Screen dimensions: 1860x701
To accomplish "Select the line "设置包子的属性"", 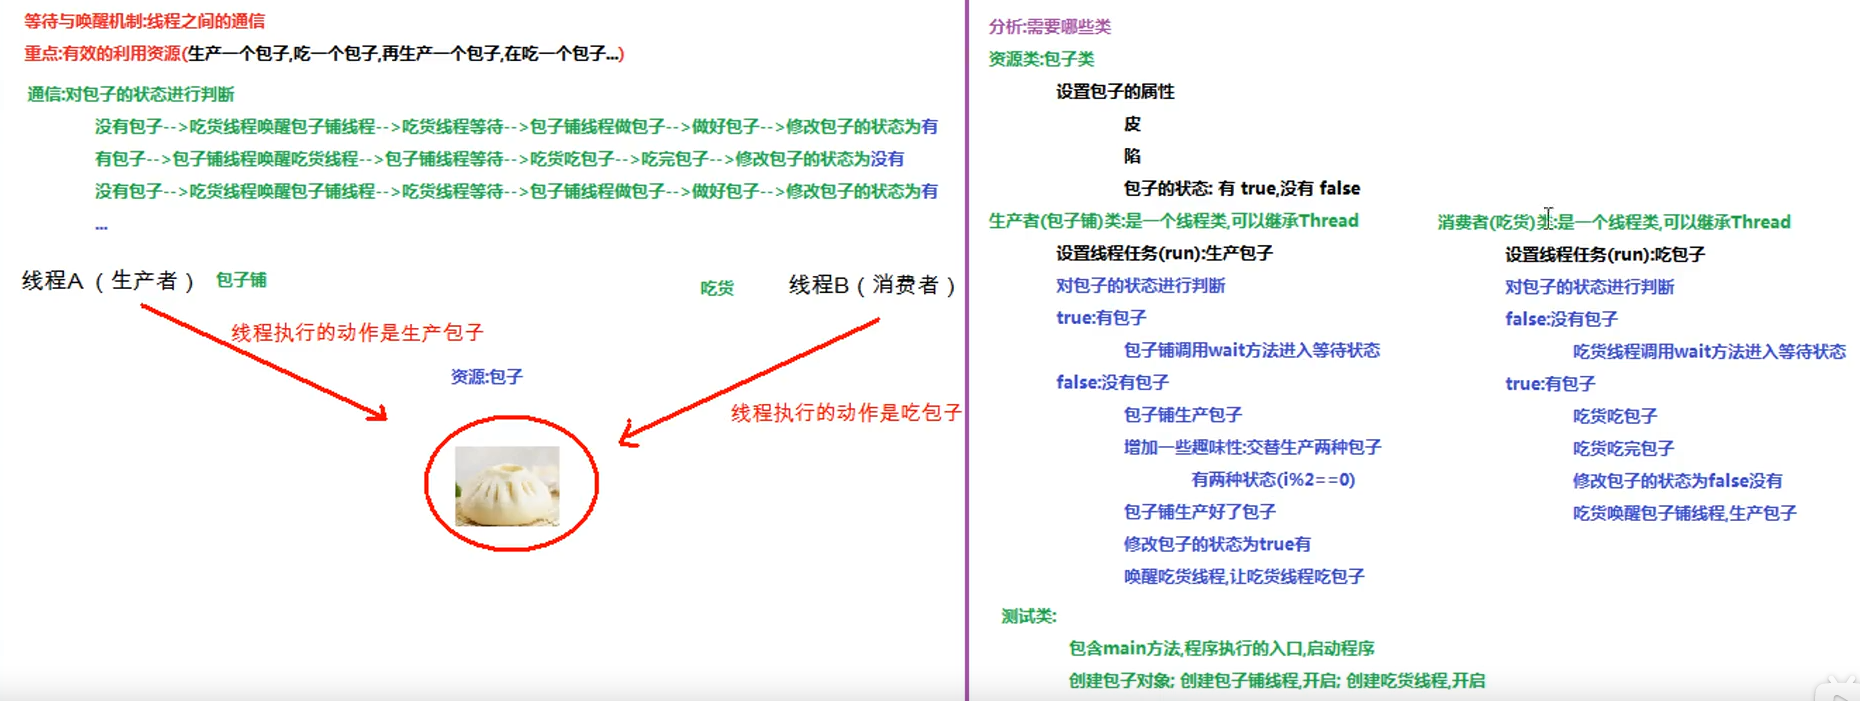I will 1115,92.
